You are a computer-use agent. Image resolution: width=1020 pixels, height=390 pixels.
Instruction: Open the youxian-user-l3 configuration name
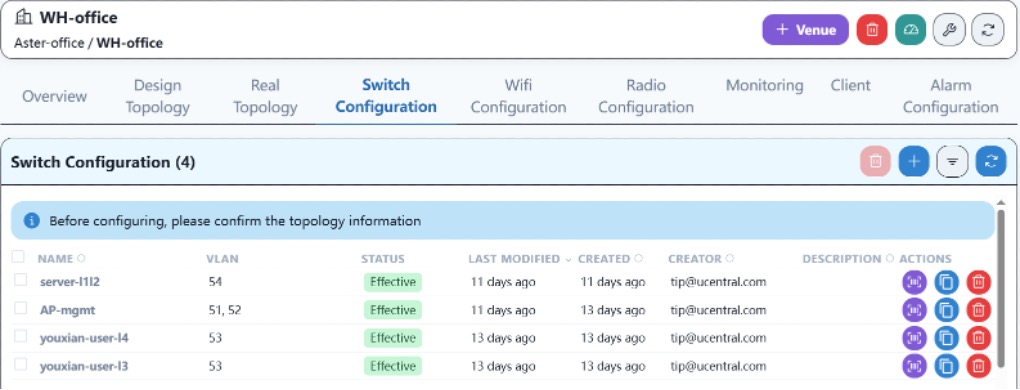(84, 366)
